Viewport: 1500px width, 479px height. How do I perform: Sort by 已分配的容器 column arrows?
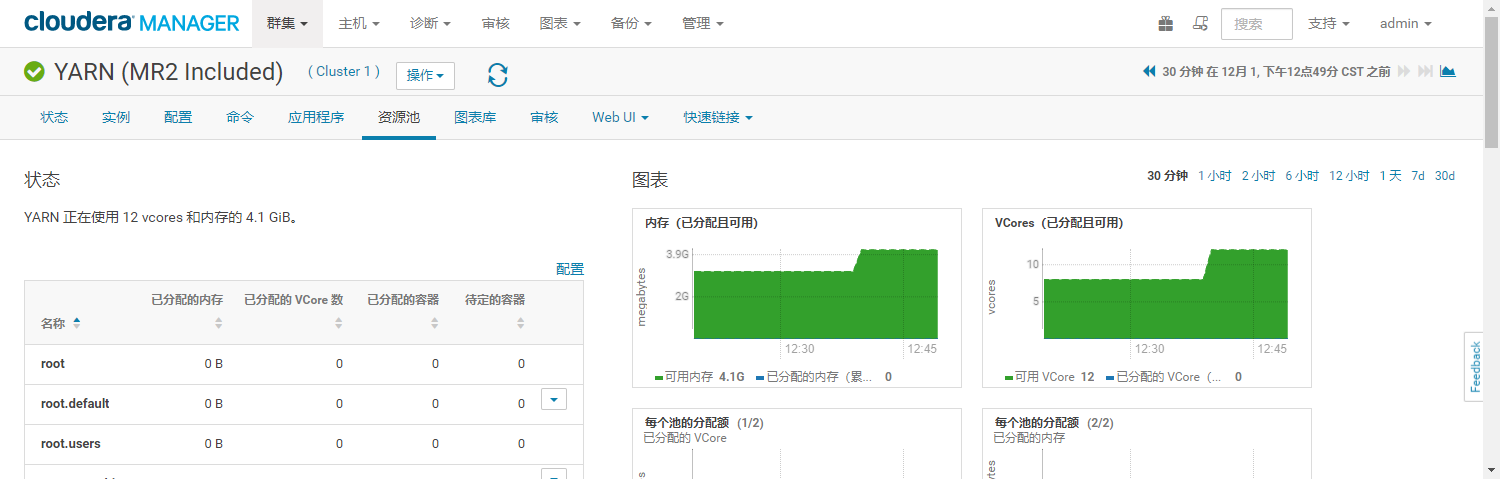(x=435, y=323)
